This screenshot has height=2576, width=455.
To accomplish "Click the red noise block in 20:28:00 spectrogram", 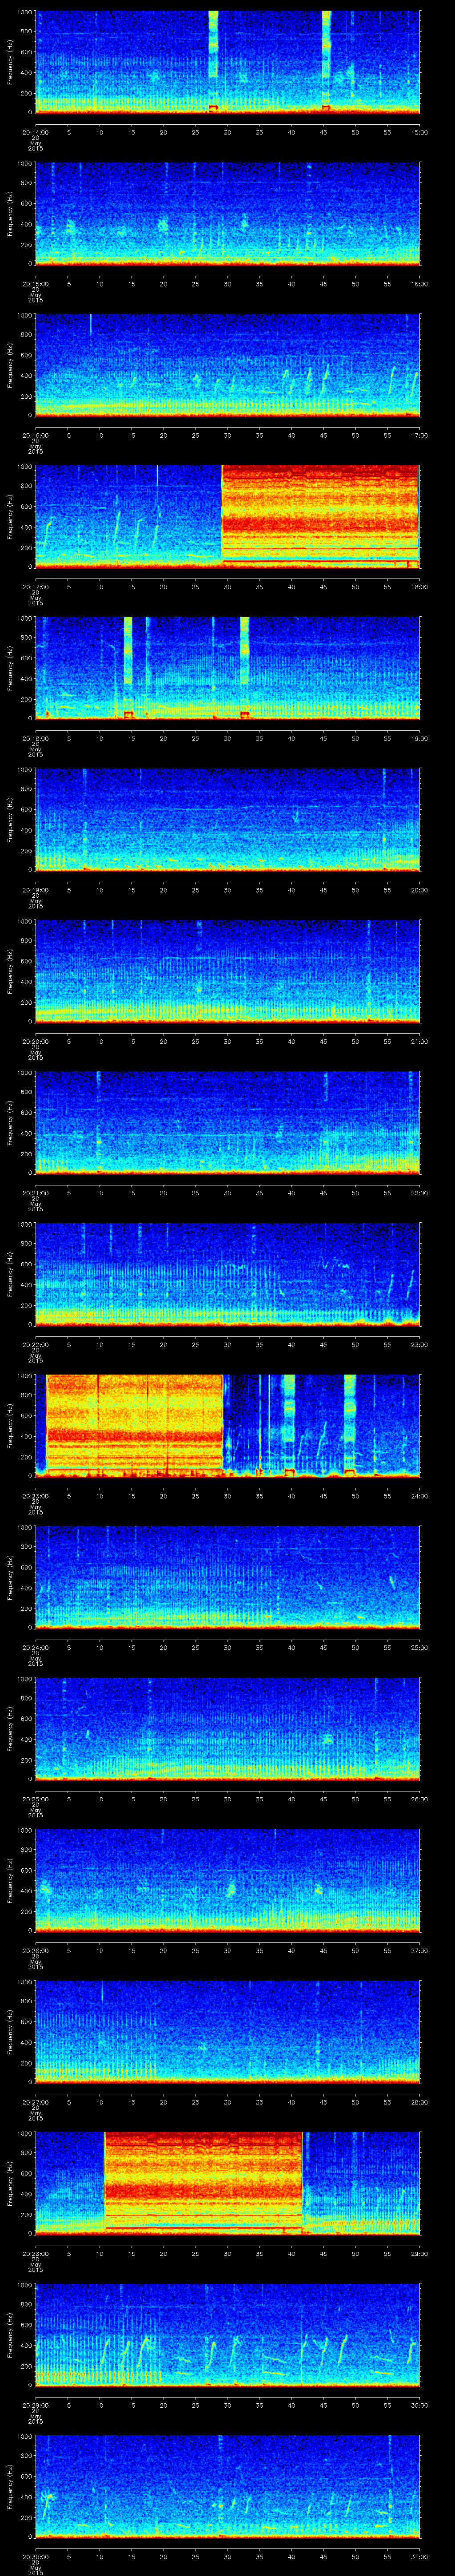I will (203, 2183).
